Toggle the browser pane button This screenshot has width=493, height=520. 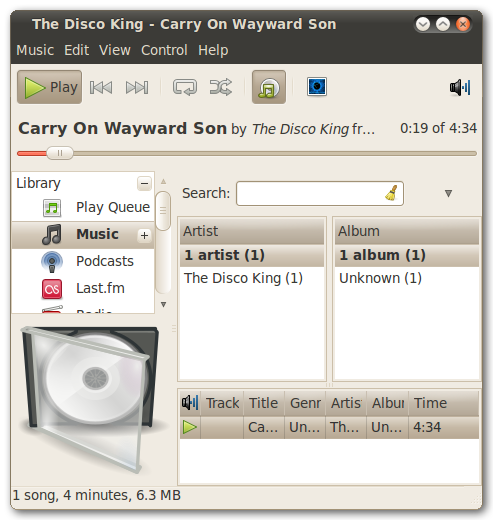click(269, 87)
